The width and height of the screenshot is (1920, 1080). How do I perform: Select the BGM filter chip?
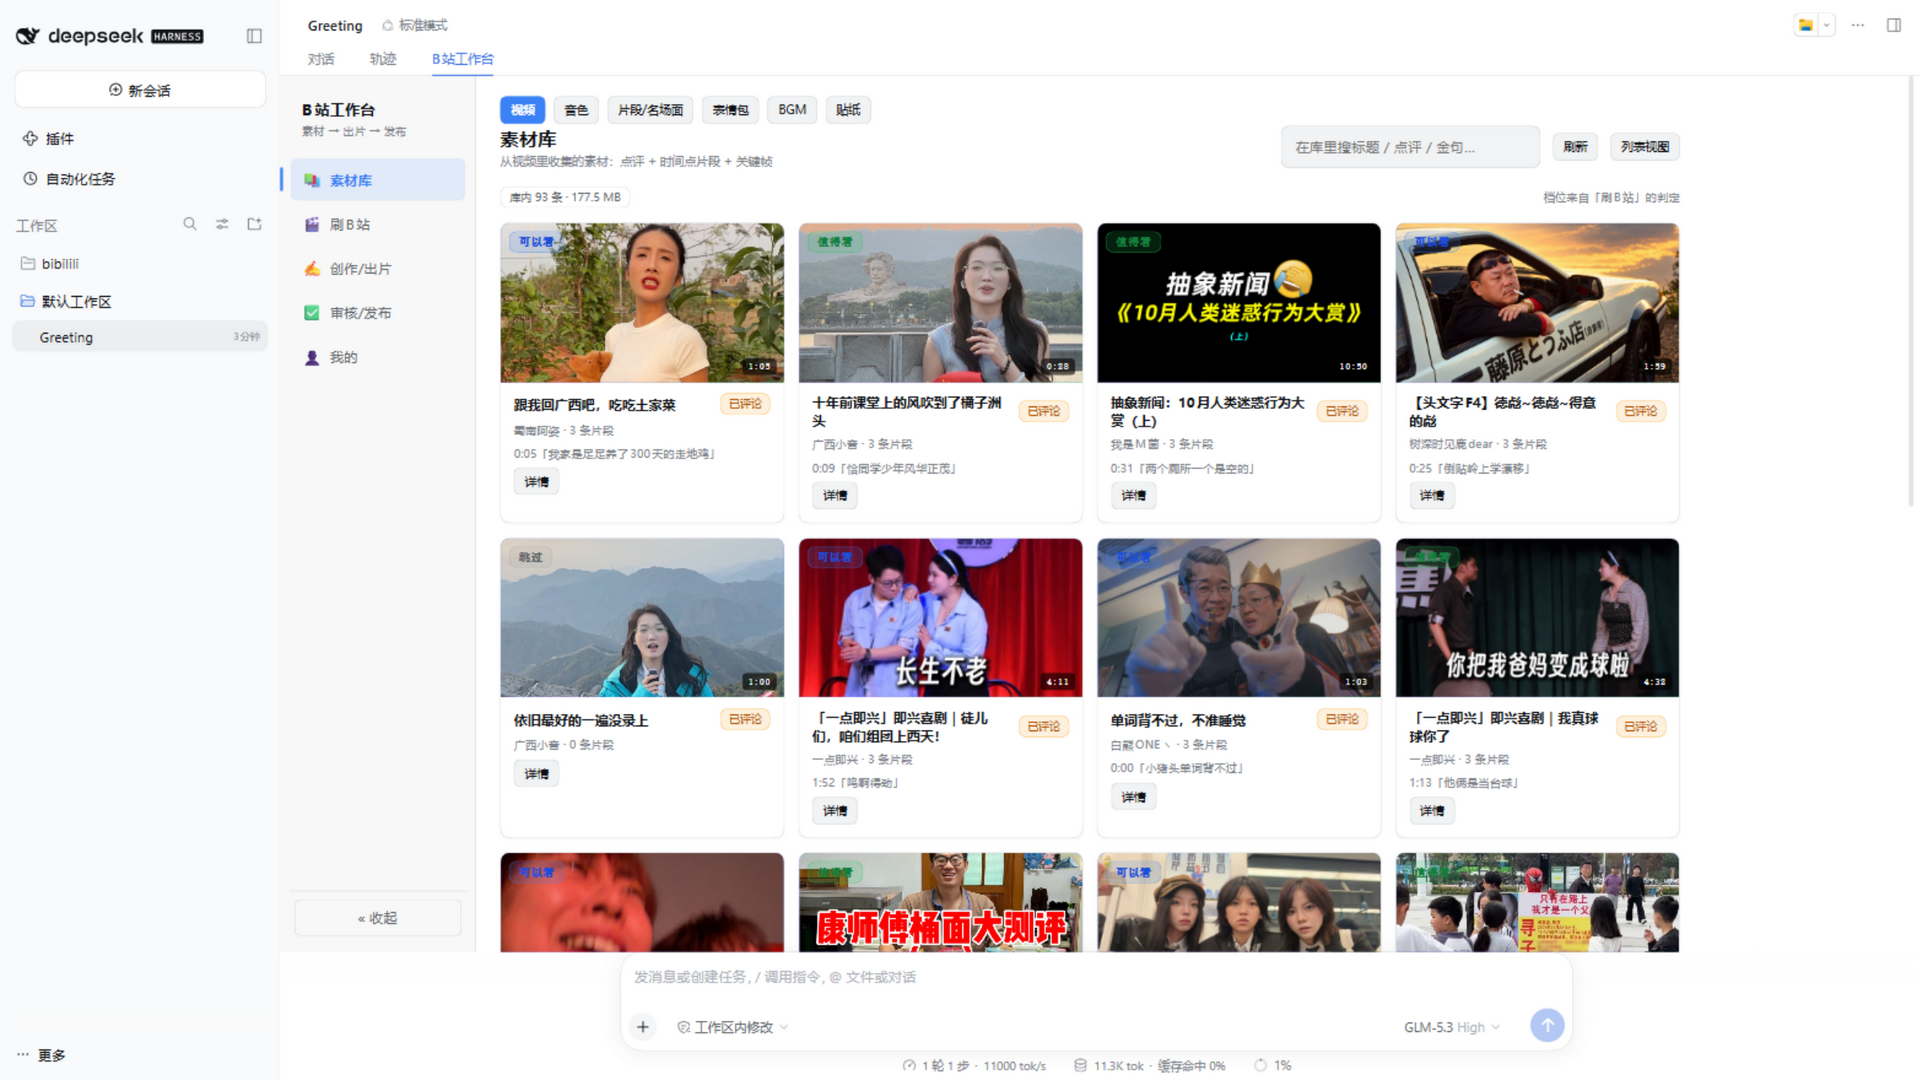point(792,110)
